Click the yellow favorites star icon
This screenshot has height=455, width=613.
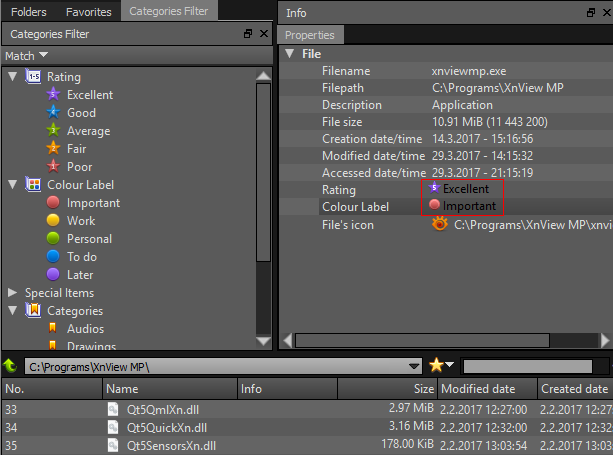(x=436, y=365)
